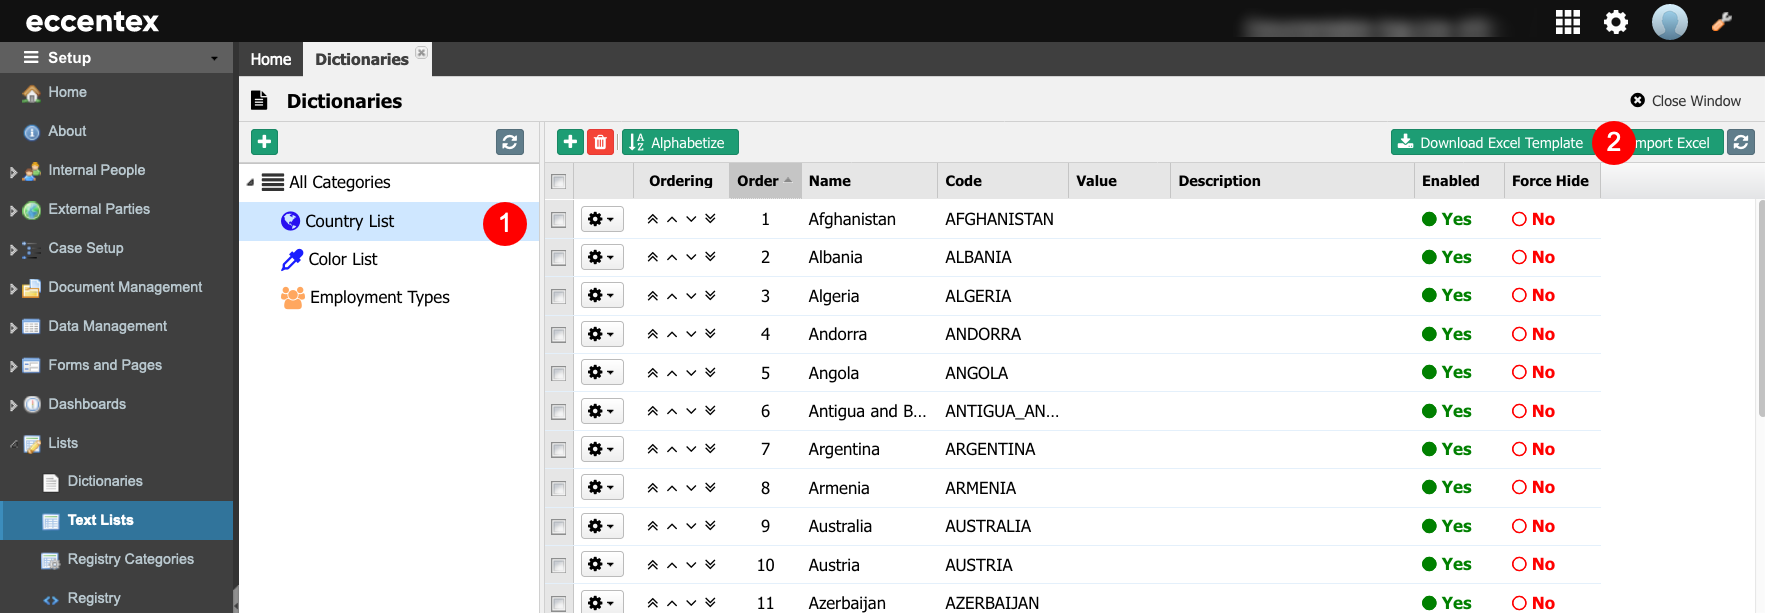Viewport: 1765px width, 613px height.
Task: Move Argentina up one position
Action: click(672, 449)
